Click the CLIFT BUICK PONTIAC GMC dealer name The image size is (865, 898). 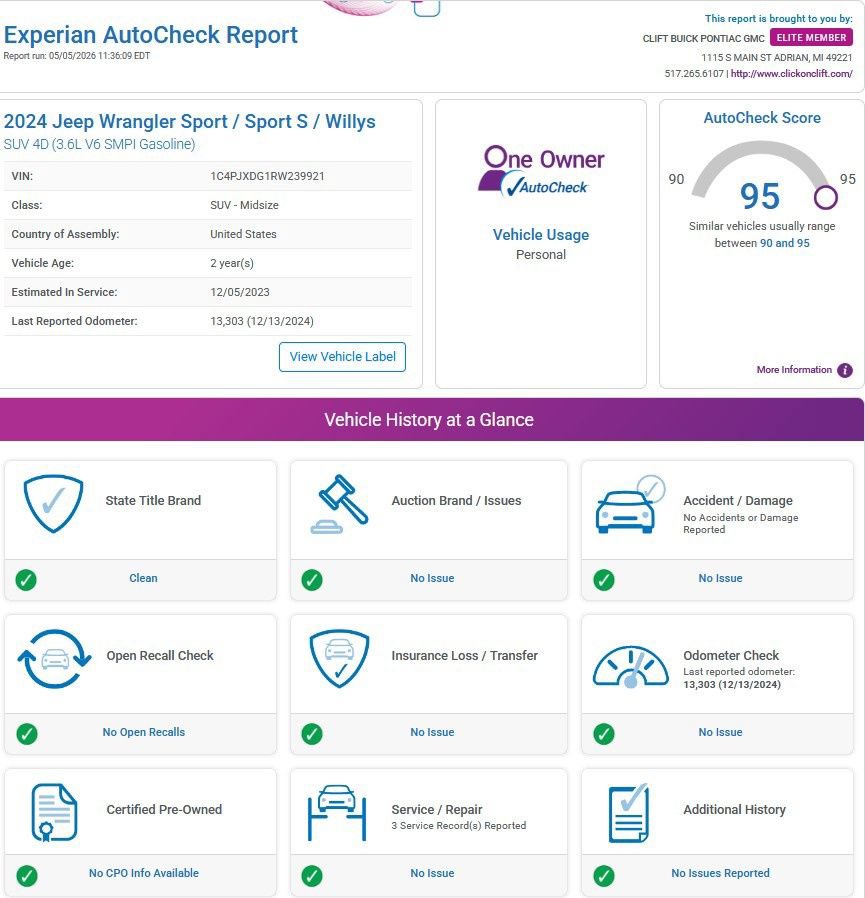(x=703, y=38)
